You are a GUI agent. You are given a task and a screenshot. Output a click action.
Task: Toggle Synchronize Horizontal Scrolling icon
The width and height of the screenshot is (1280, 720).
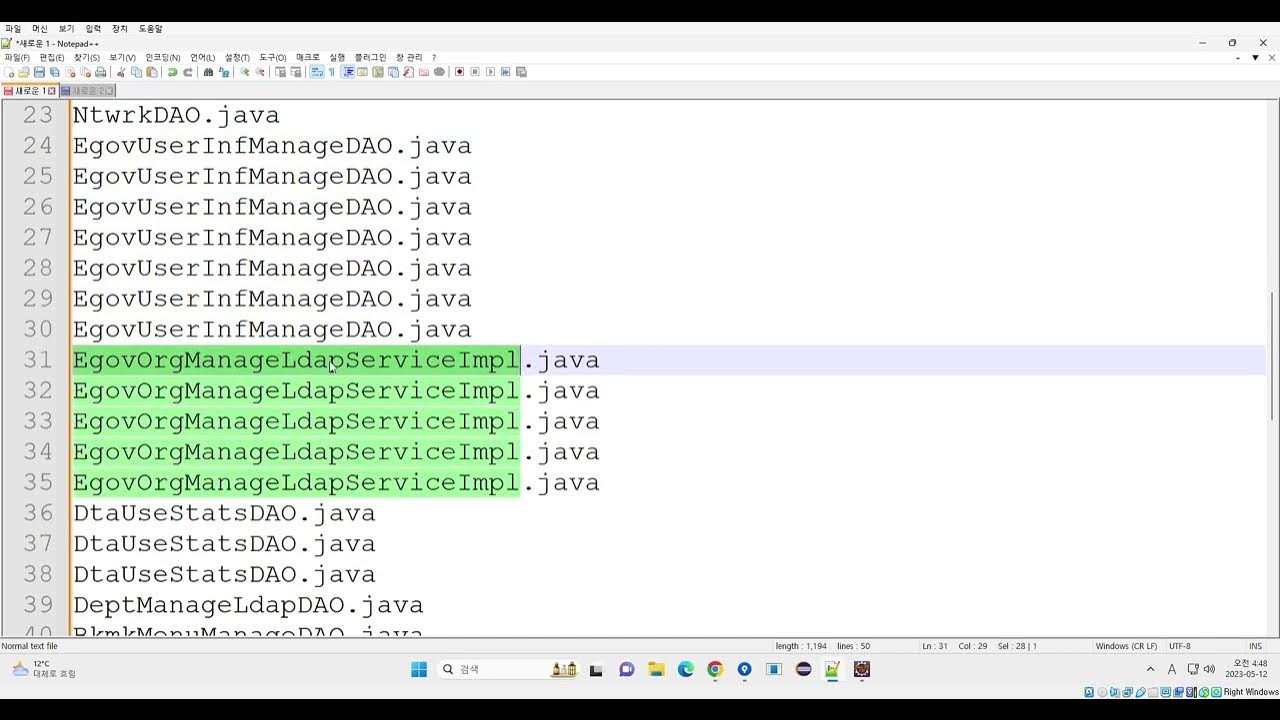tap(296, 72)
